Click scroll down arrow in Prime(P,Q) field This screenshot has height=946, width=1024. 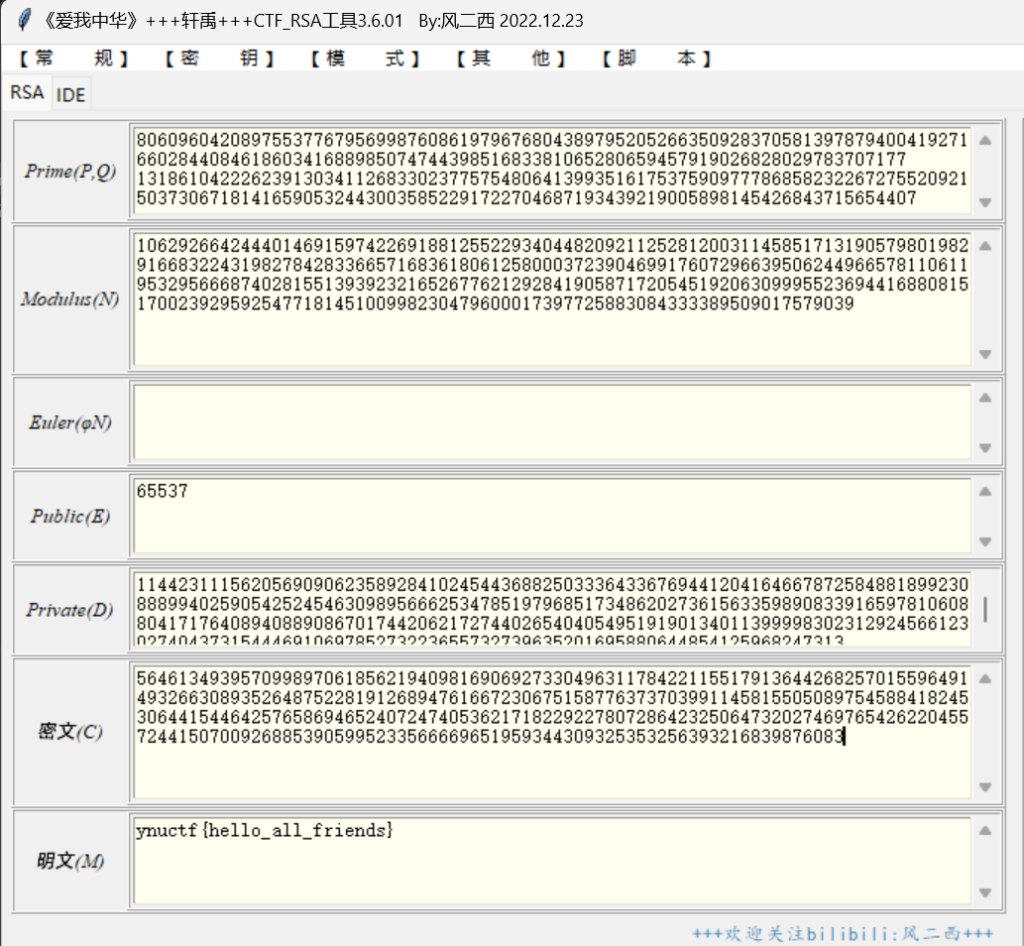[985, 202]
